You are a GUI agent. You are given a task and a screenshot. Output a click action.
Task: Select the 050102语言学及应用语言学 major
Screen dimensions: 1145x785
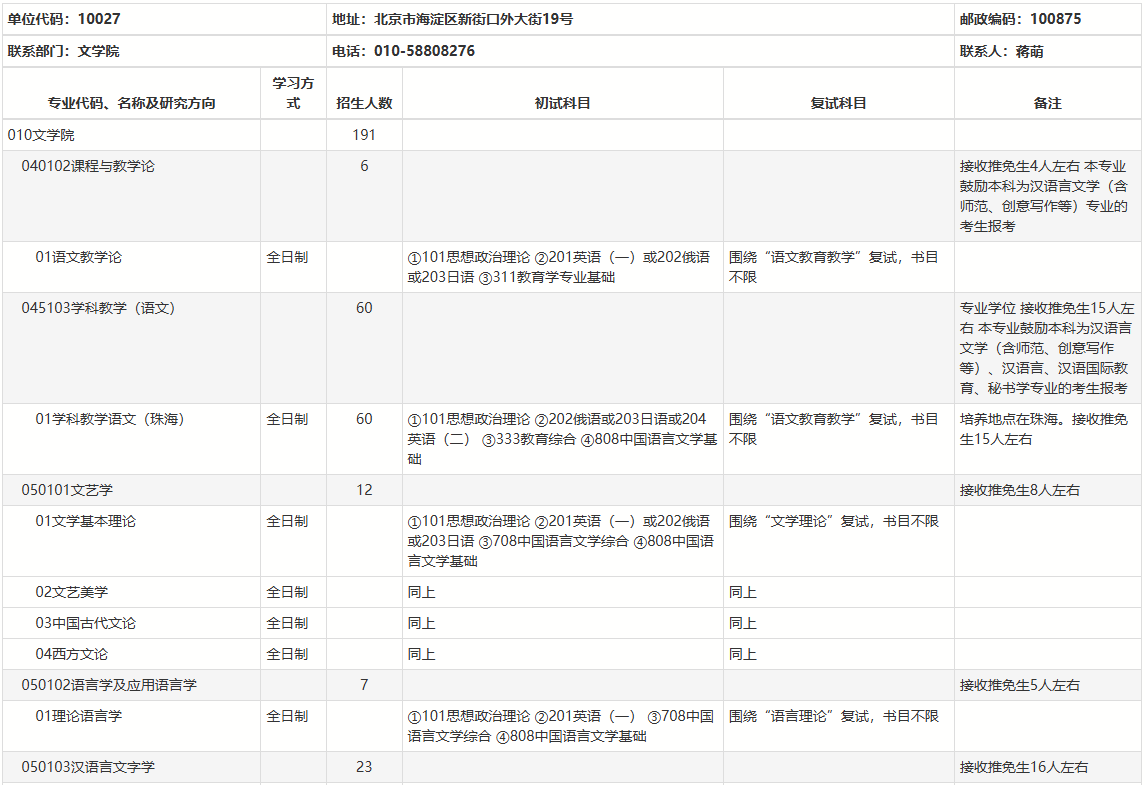tap(109, 685)
